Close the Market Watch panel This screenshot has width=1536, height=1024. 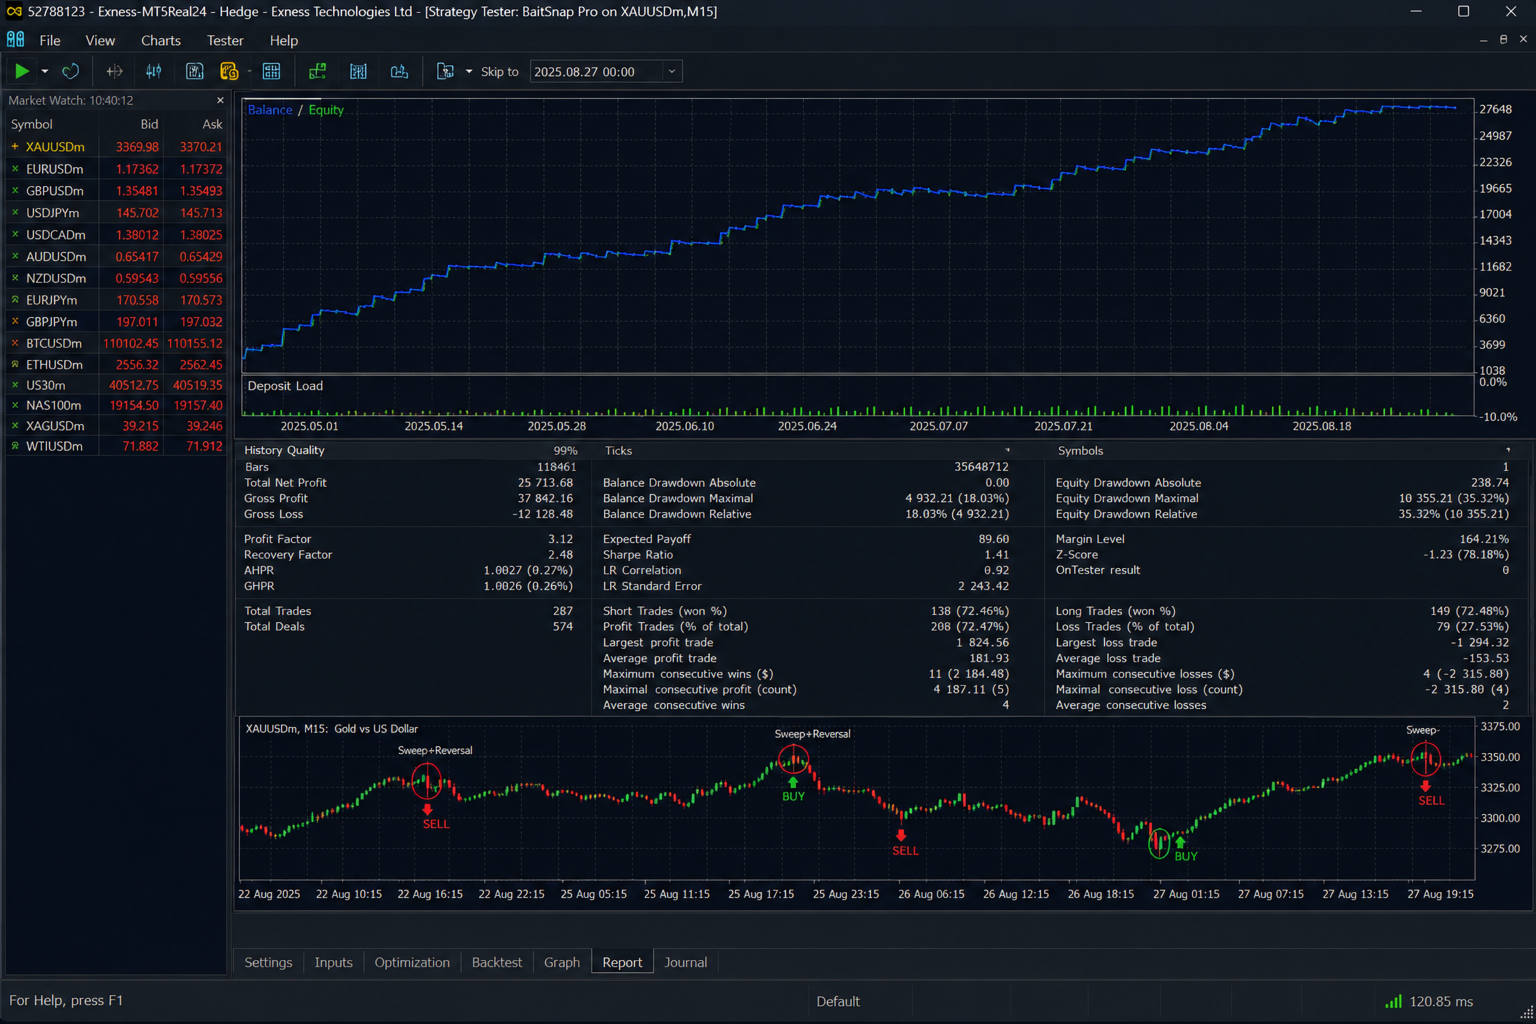click(x=220, y=100)
